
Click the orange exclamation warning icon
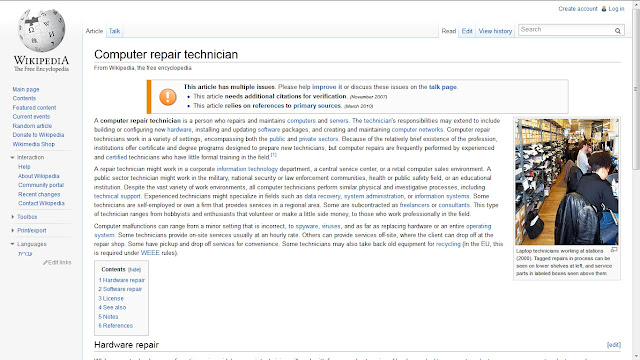pyautogui.click(x=168, y=97)
